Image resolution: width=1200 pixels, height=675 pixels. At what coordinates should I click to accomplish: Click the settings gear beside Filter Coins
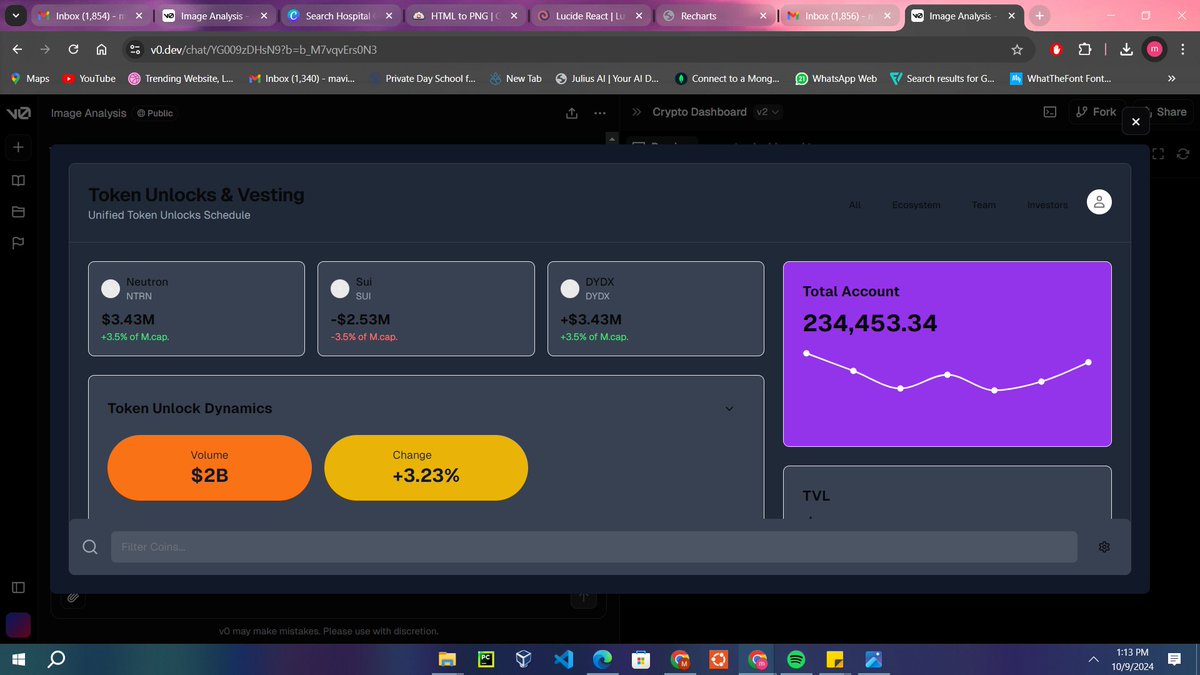point(1105,547)
